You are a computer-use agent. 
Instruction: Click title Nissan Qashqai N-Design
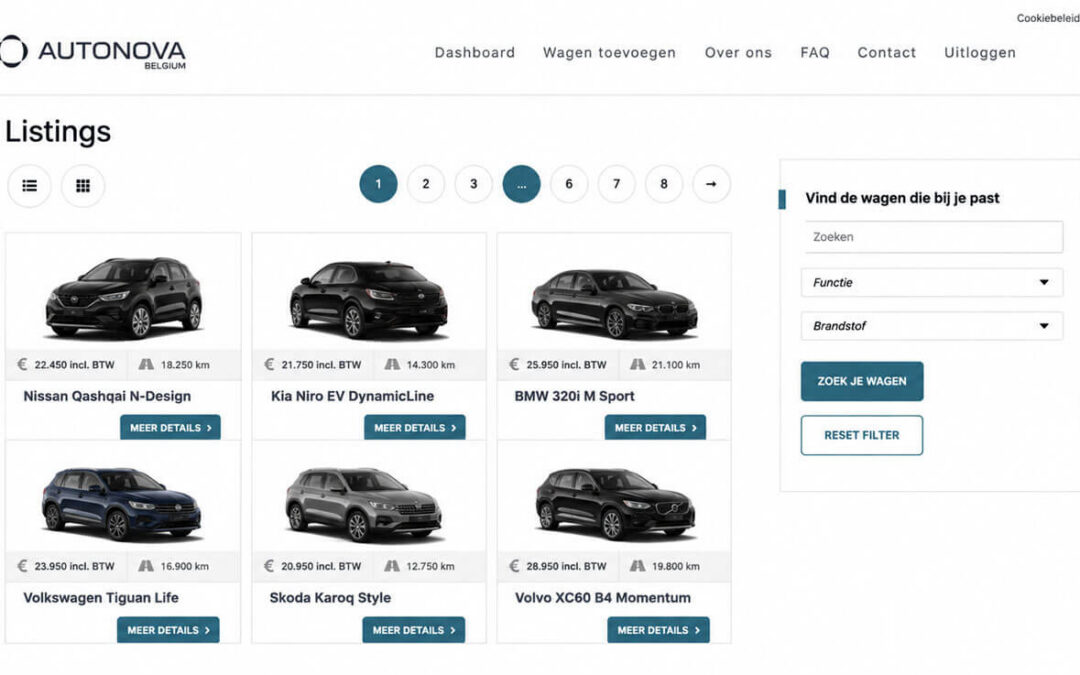107,396
